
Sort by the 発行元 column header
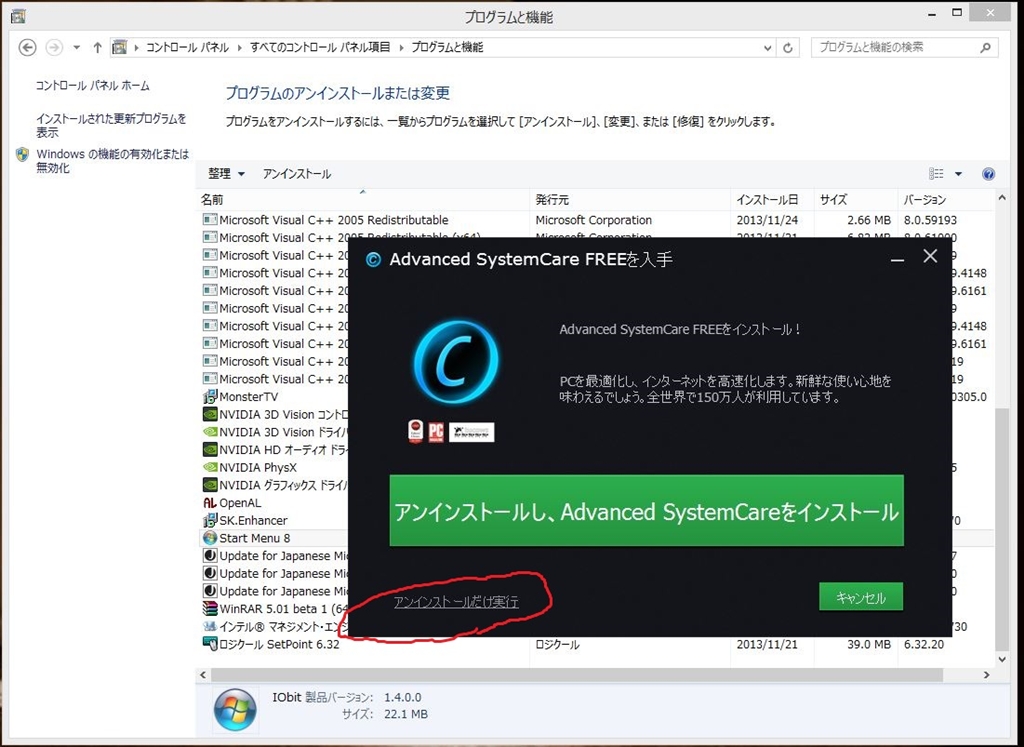[630, 200]
